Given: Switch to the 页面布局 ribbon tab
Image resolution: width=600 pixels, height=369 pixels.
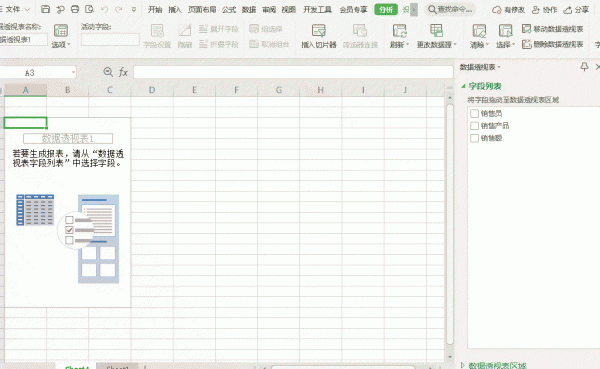Looking at the screenshot, I should click(x=202, y=10).
